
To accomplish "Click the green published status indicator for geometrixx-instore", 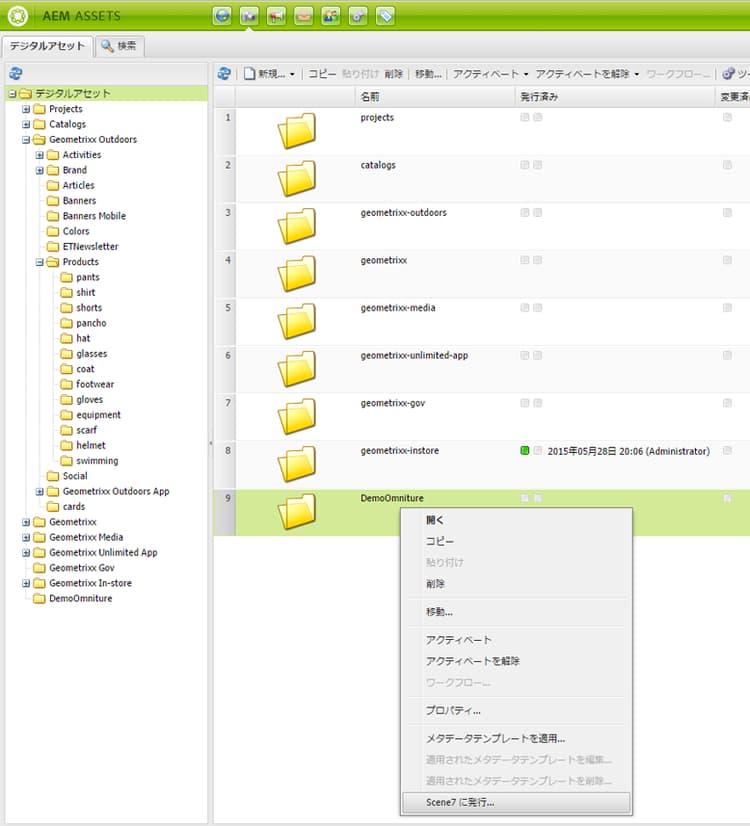I will (x=525, y=450).
